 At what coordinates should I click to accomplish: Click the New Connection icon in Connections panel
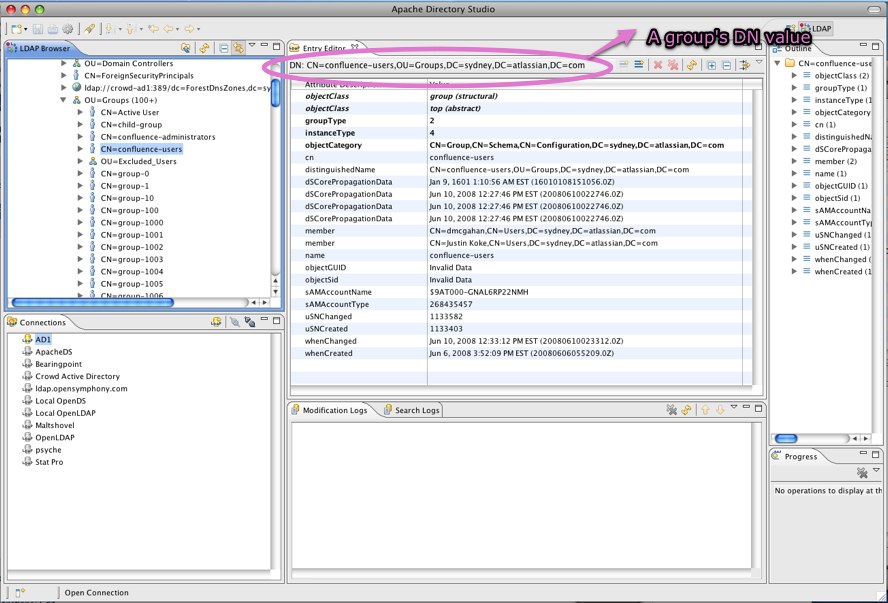click(x=216, y=322)
